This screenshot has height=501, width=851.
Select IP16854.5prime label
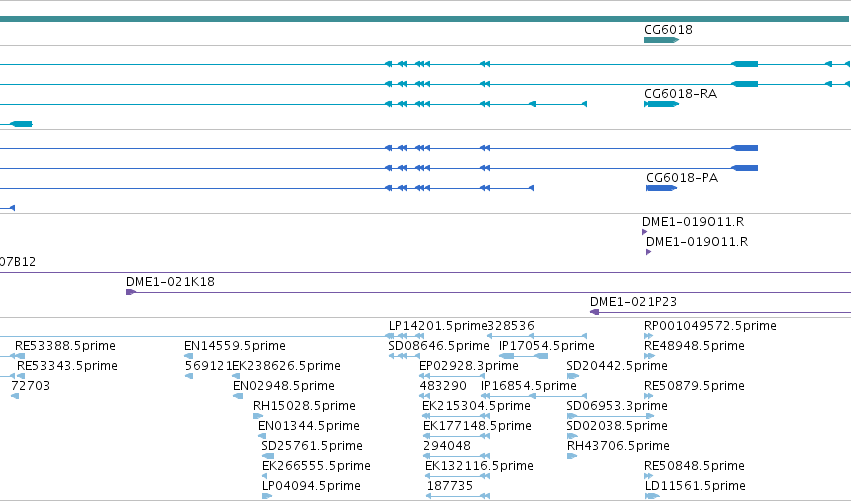[529, 386]
